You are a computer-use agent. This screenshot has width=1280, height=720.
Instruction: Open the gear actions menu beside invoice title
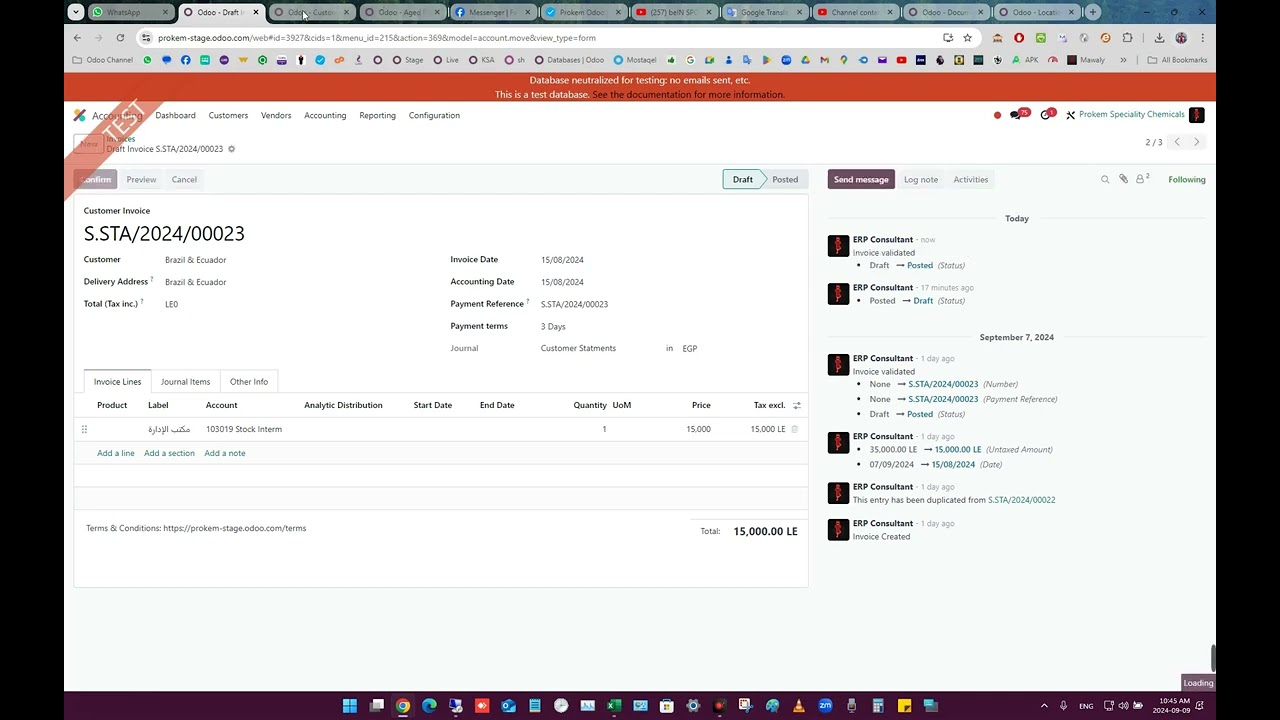coord(231,149)
